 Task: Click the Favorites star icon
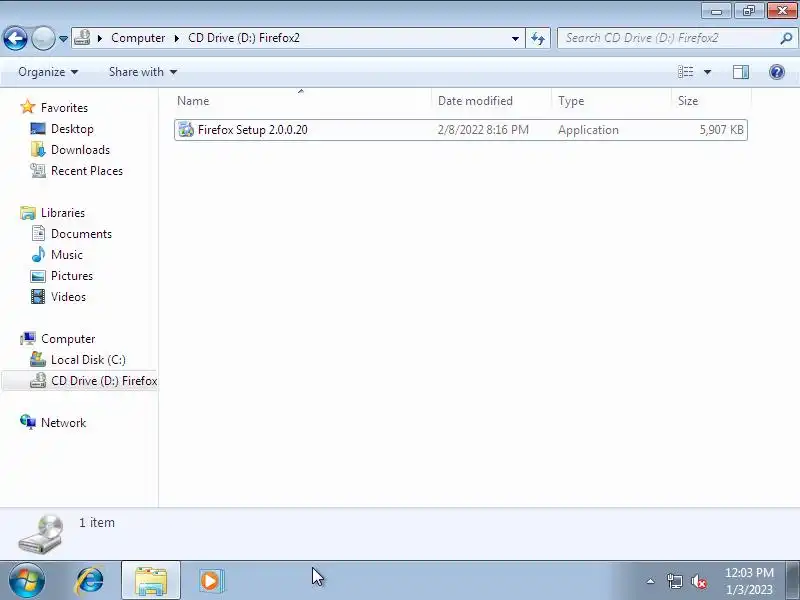tap(28, 107)
